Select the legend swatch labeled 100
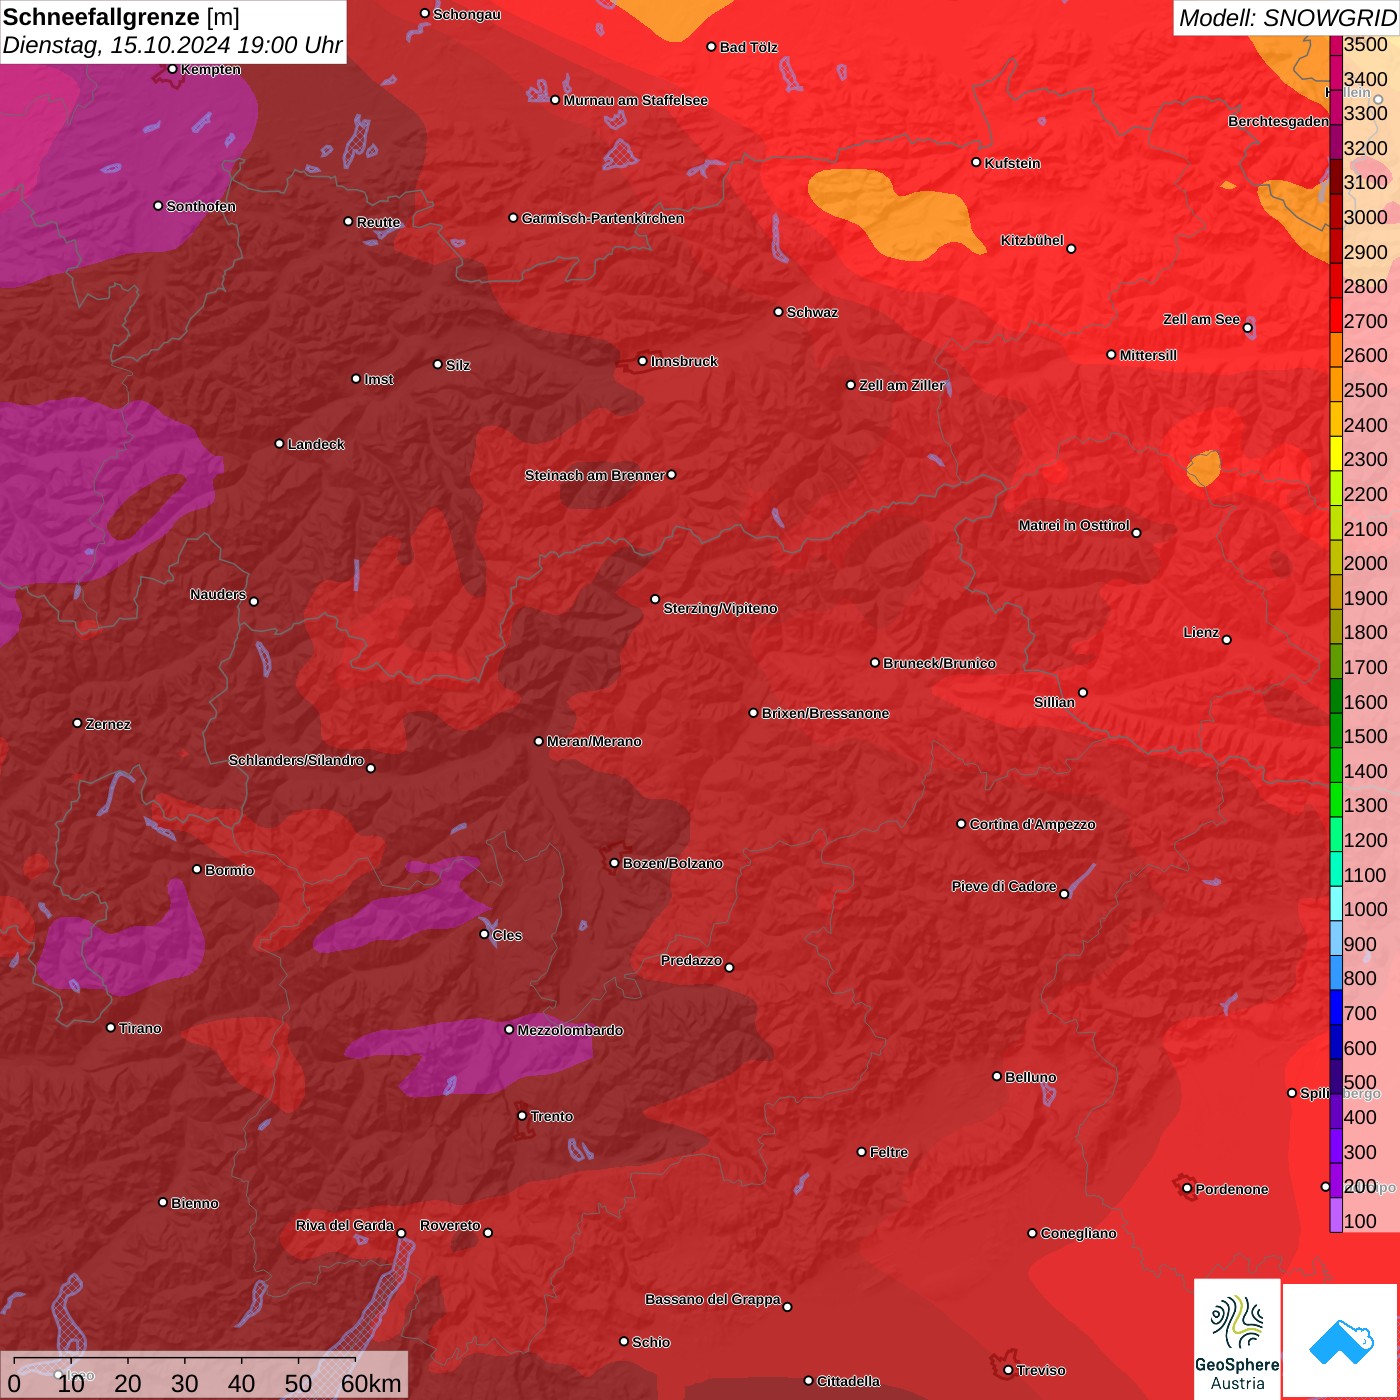 pos(1336,1215)
